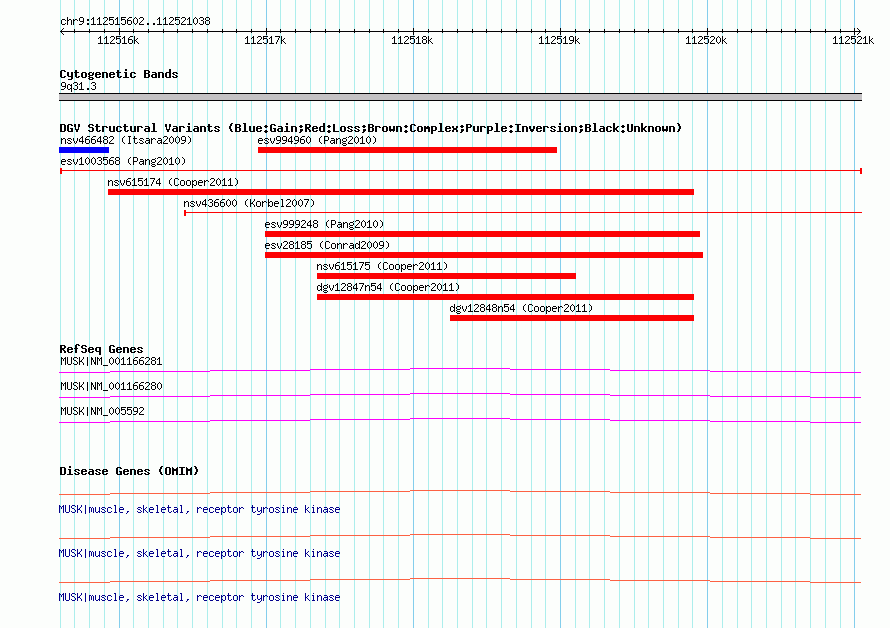Select the esv999248 (Pang2010) label
890x628 pixels.
click(x=324, y=224)
